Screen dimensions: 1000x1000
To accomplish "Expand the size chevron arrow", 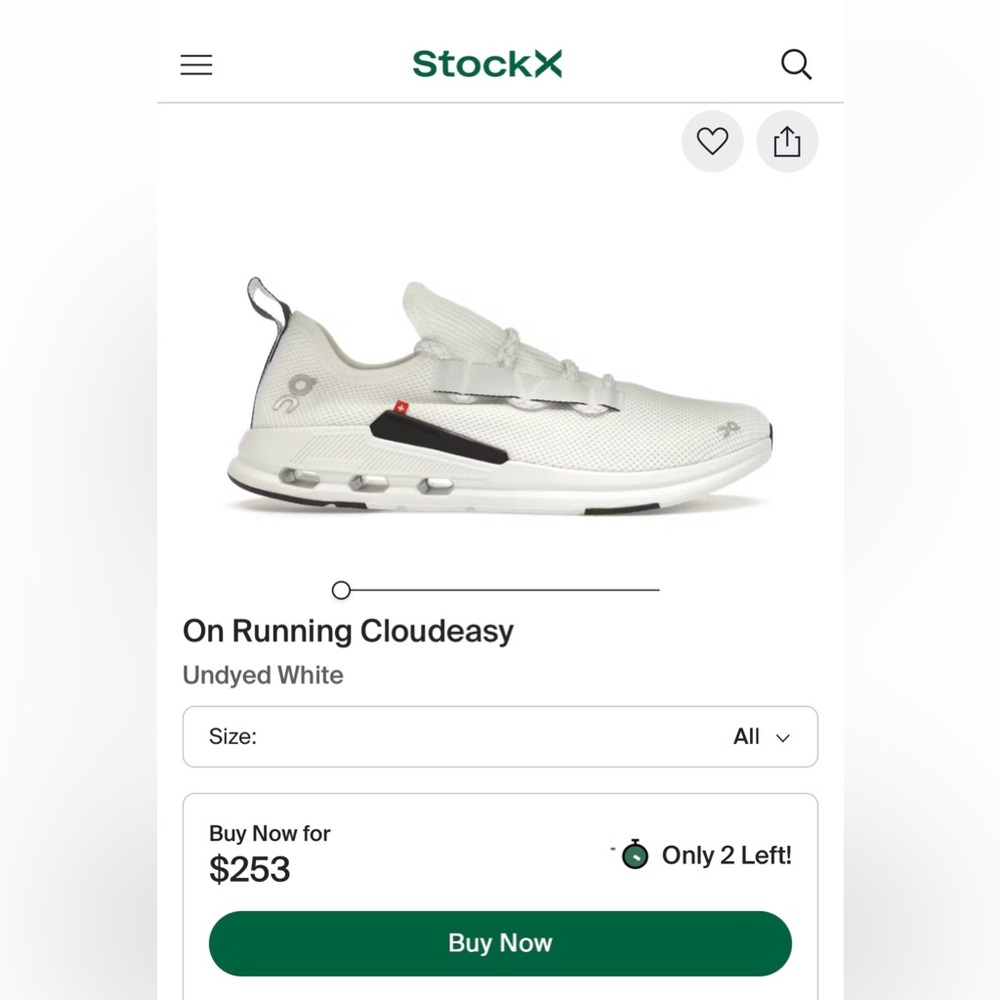I will (783, 738).
